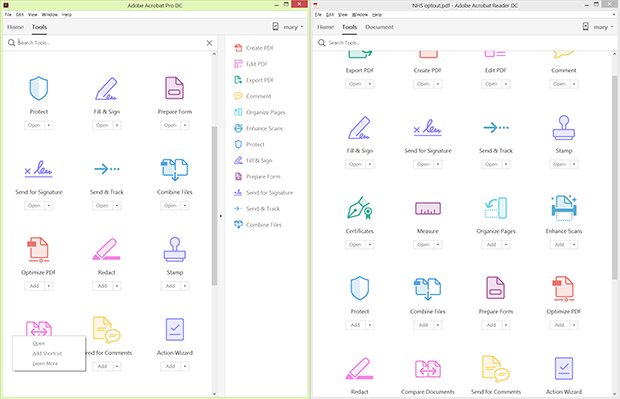Screen dimensions: 620x399
Task: Choose Add Shortcut in the context menu
Action: (47, 354)
